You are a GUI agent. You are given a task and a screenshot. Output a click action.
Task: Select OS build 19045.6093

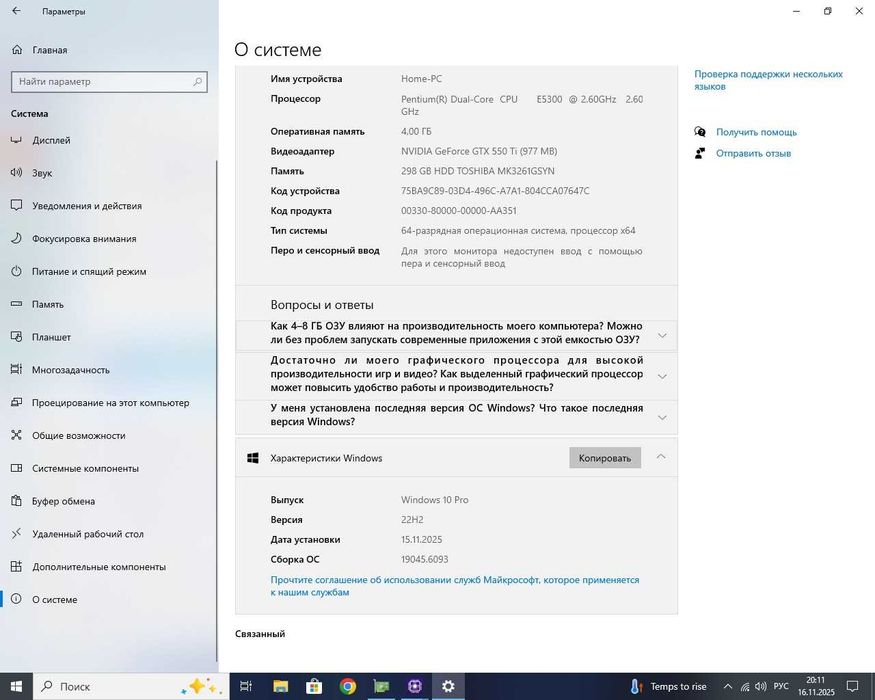(x=424, y=559)
